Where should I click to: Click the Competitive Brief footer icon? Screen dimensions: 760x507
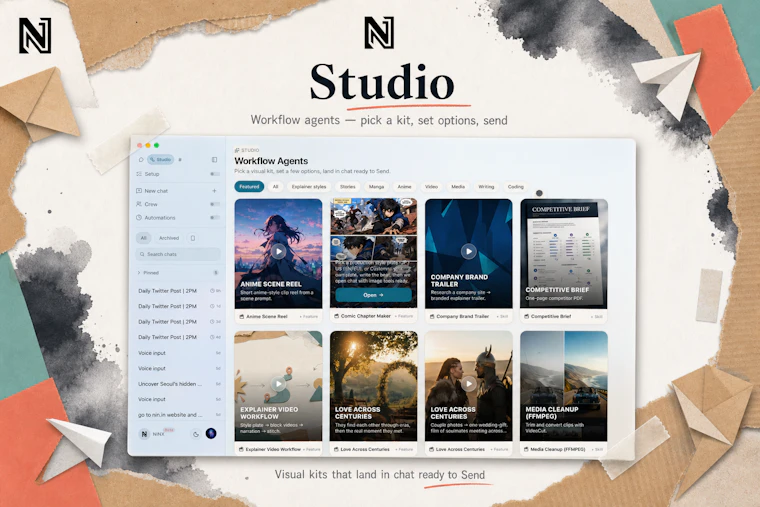pyautogui.click(x=526, y=317)
